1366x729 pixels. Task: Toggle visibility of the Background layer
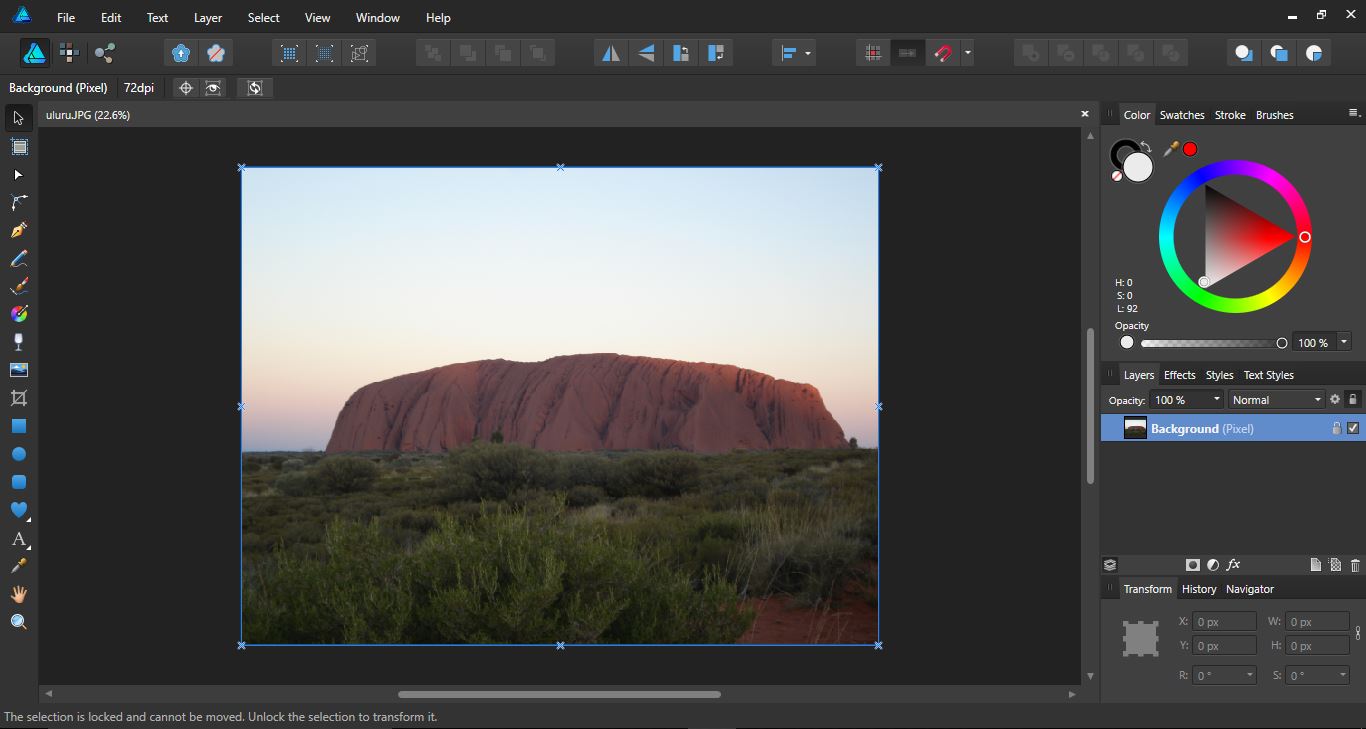coord(1354,428)
